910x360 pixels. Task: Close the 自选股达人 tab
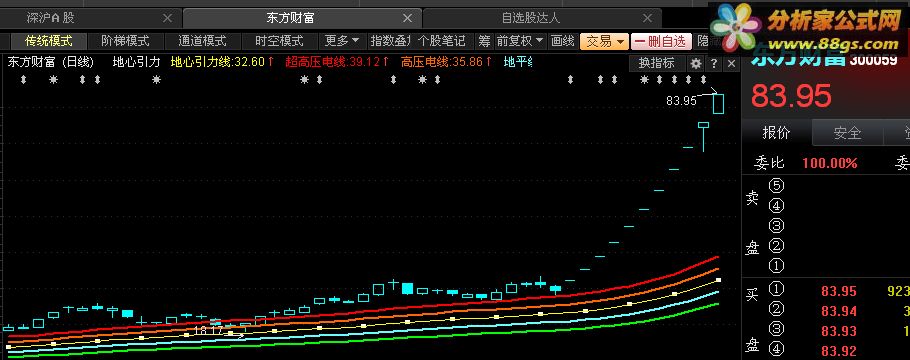[x=647, y=19]
